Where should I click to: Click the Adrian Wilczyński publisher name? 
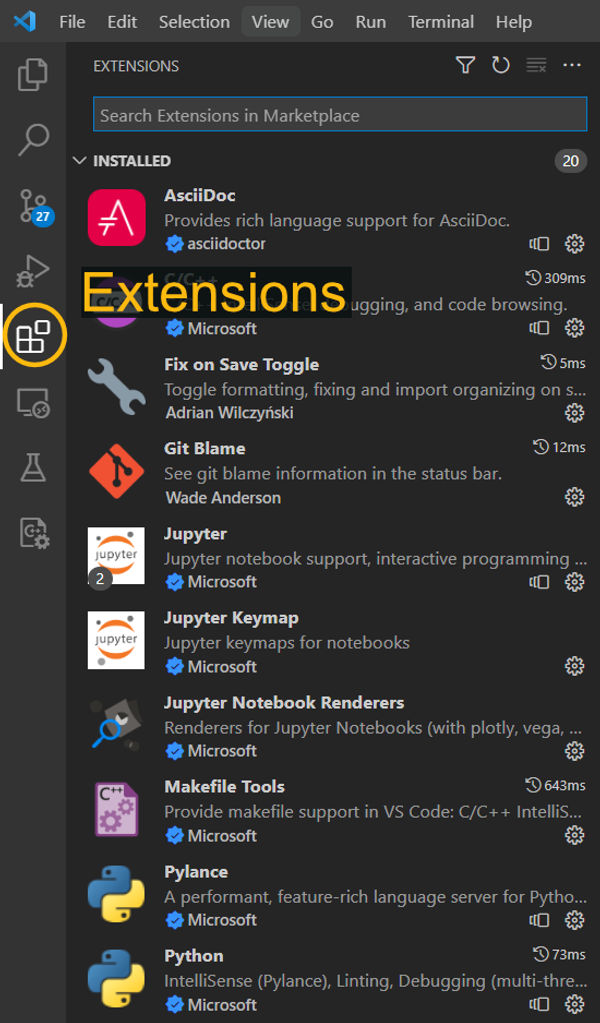tap(230, 412)
